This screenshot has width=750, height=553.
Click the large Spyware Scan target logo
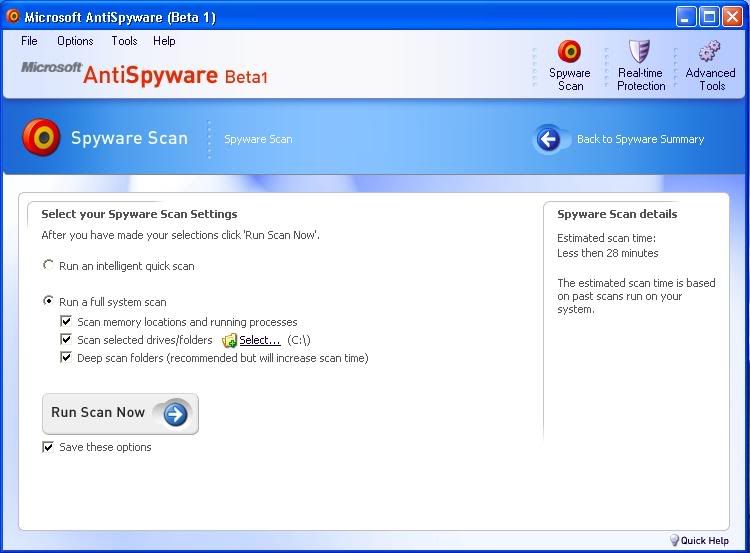pos(41,137)
